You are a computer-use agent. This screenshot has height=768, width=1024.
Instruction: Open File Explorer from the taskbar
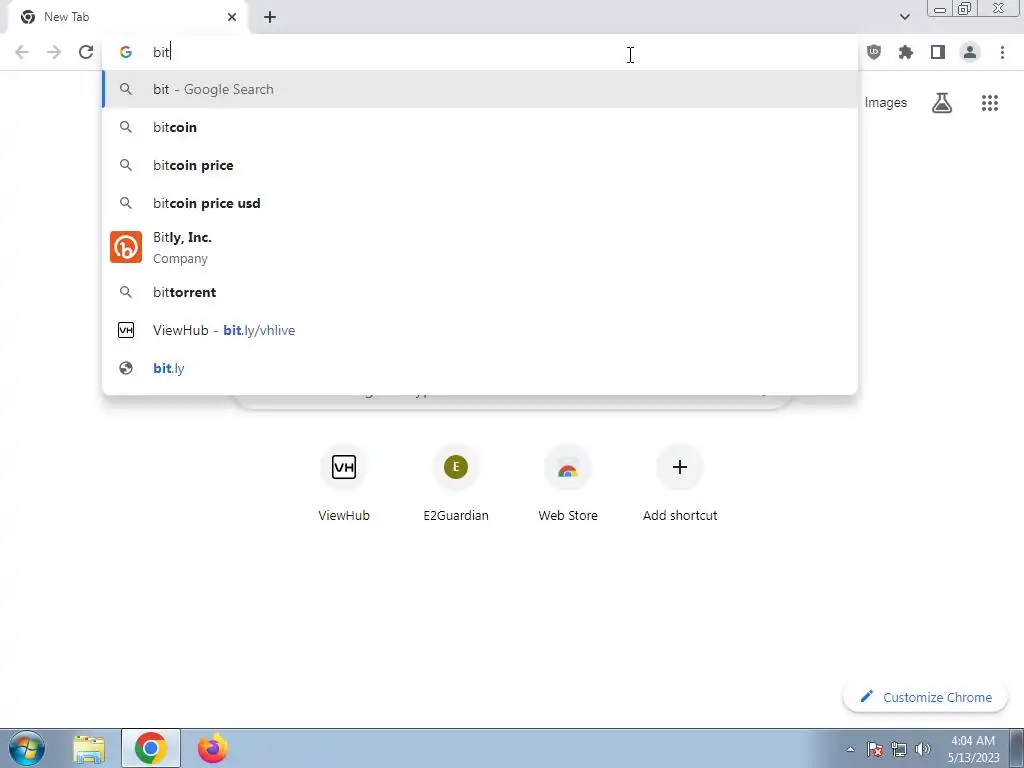point(89,749)
